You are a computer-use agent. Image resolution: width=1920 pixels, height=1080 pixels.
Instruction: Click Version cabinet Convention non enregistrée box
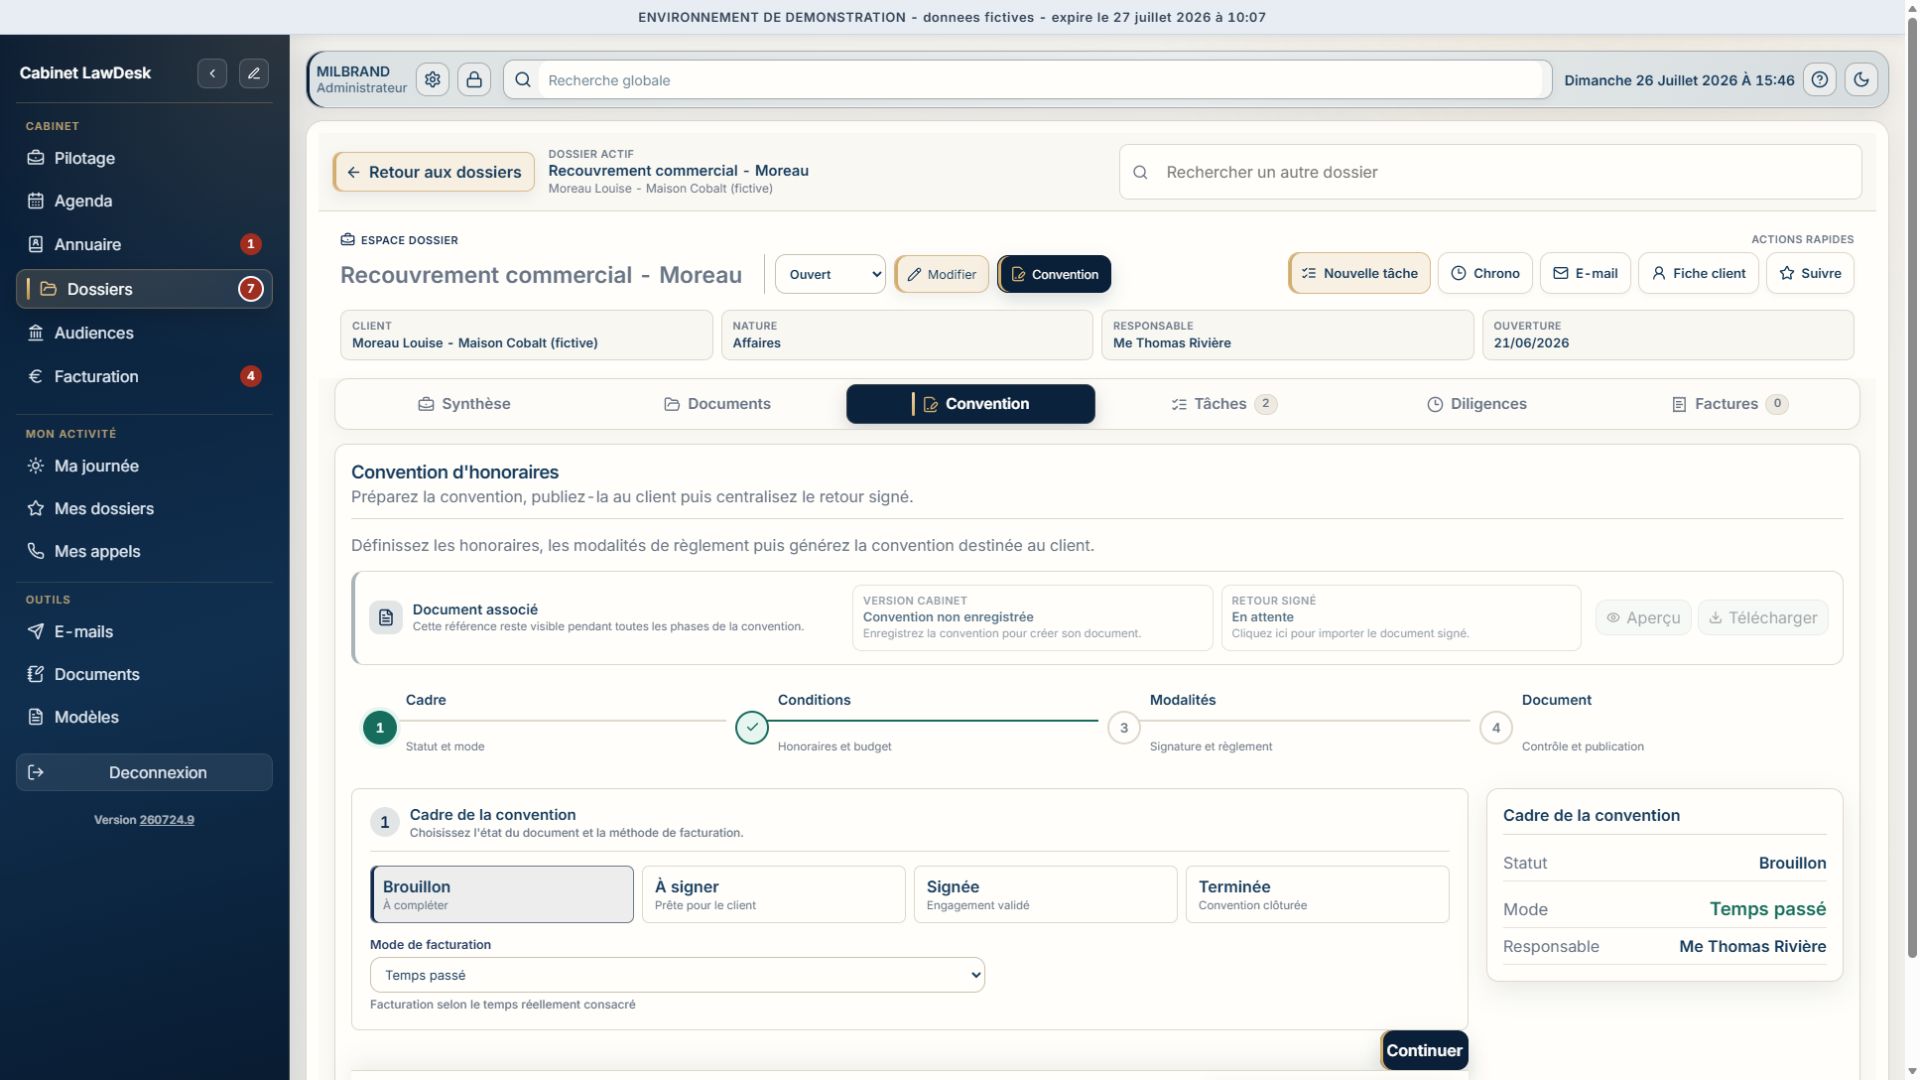pyautogui.click(x=1032, y=618)
